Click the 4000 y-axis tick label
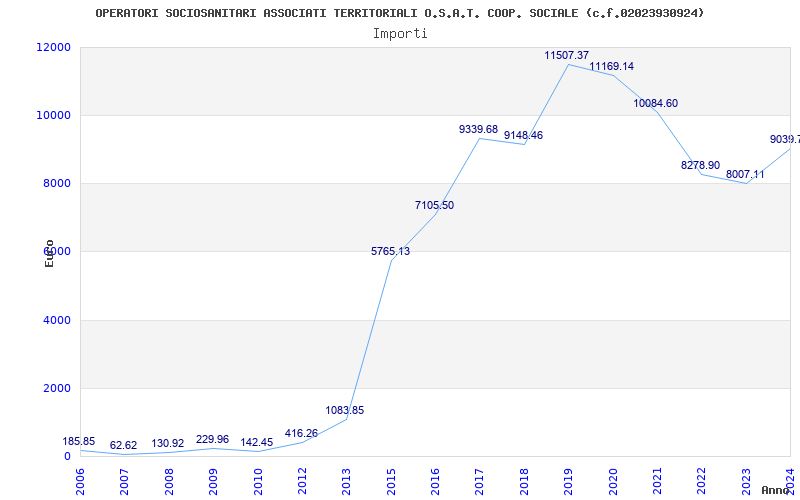Viewport: 800px width, 500px height. (x=57, y=320)
